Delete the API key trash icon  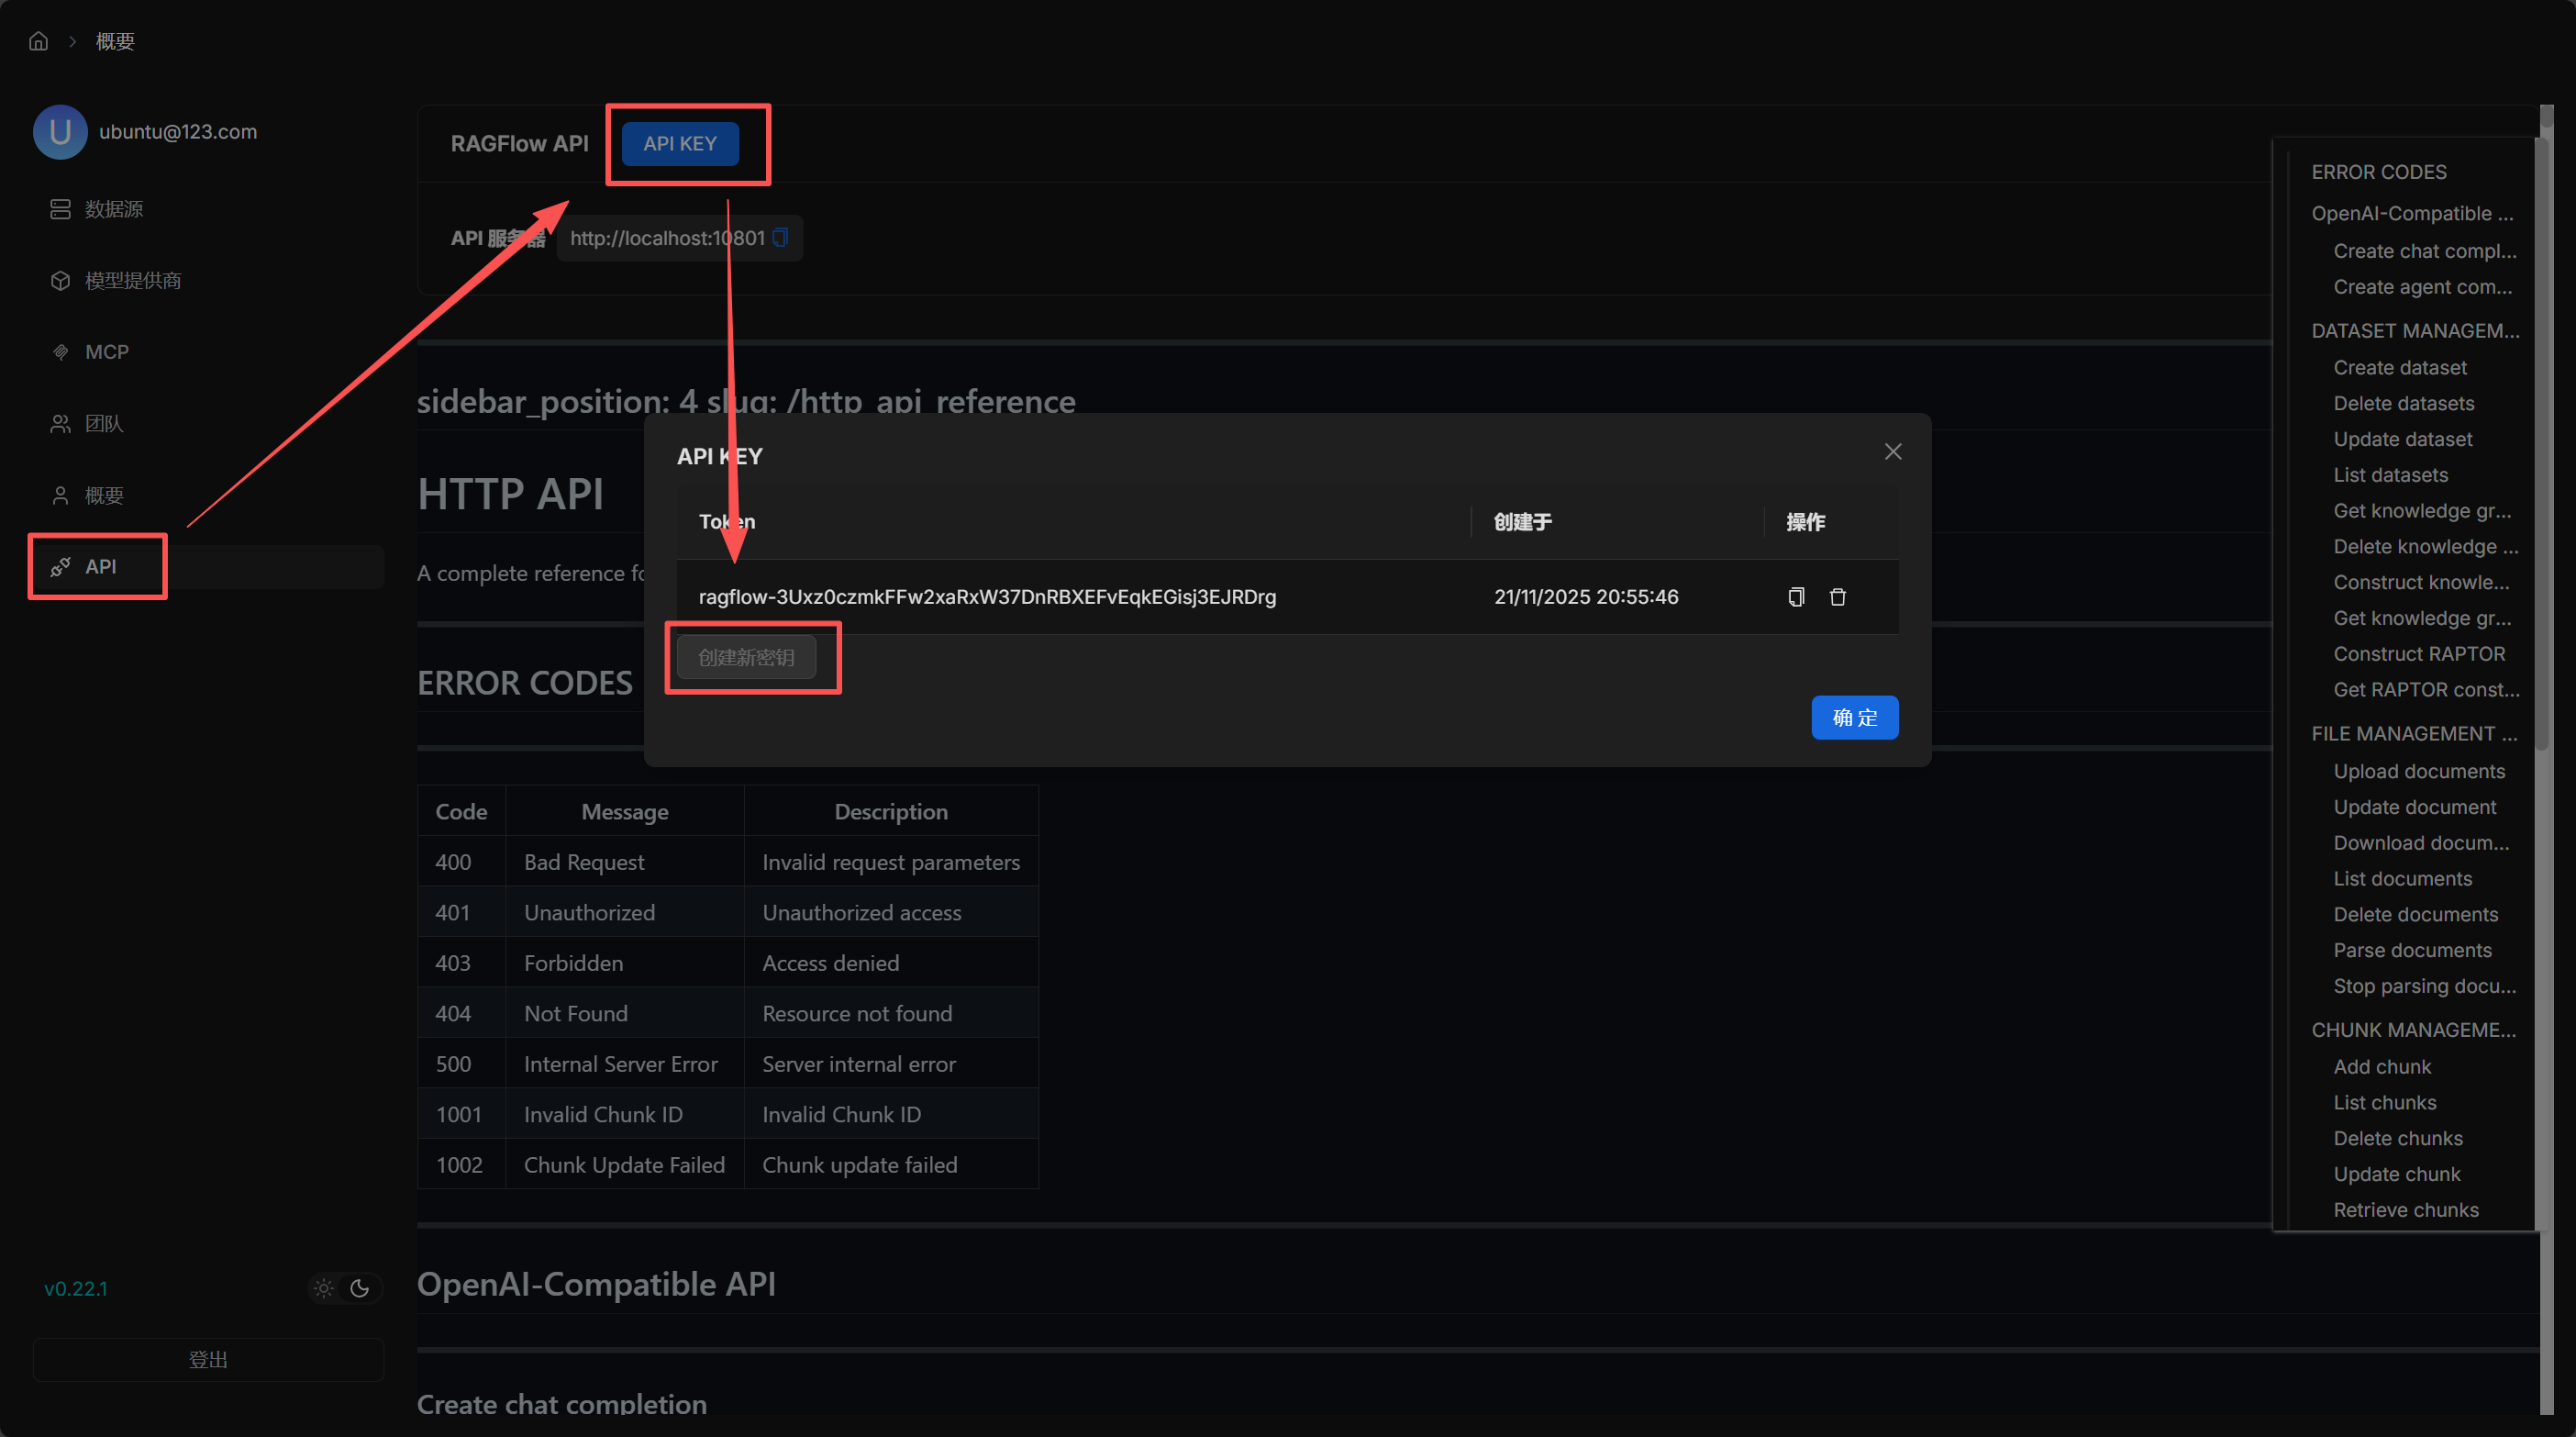[1837, 597]
